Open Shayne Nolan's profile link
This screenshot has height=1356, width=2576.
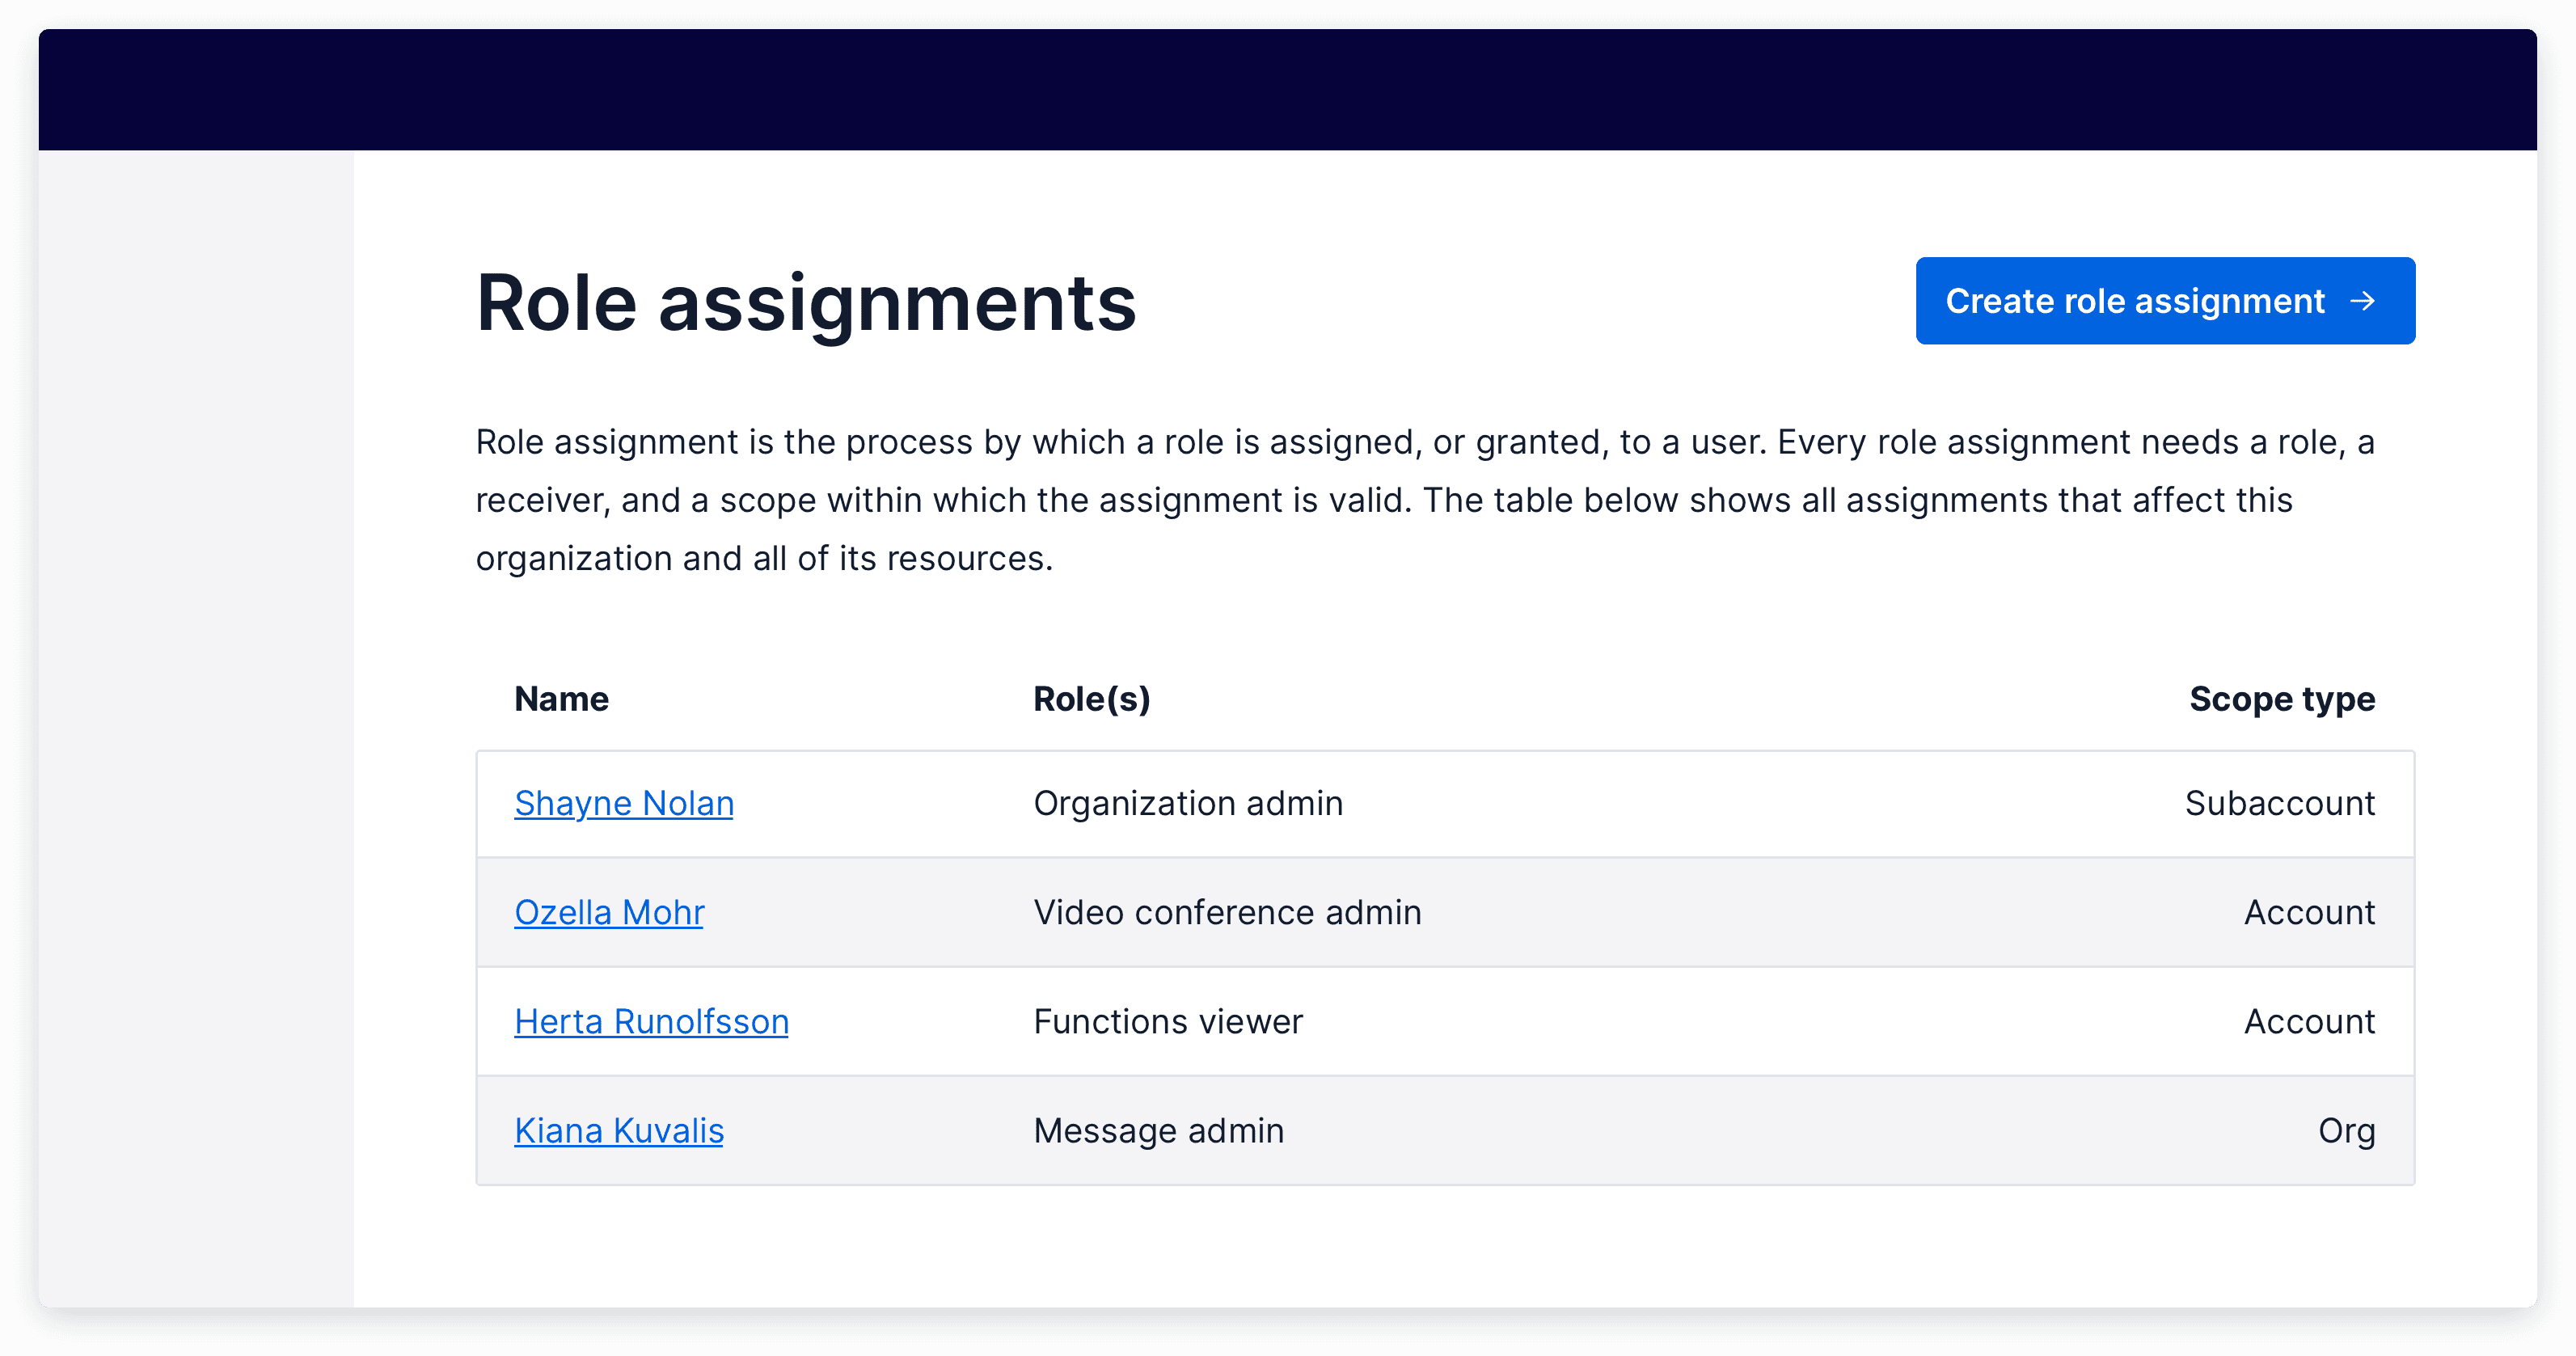point(624,803)
